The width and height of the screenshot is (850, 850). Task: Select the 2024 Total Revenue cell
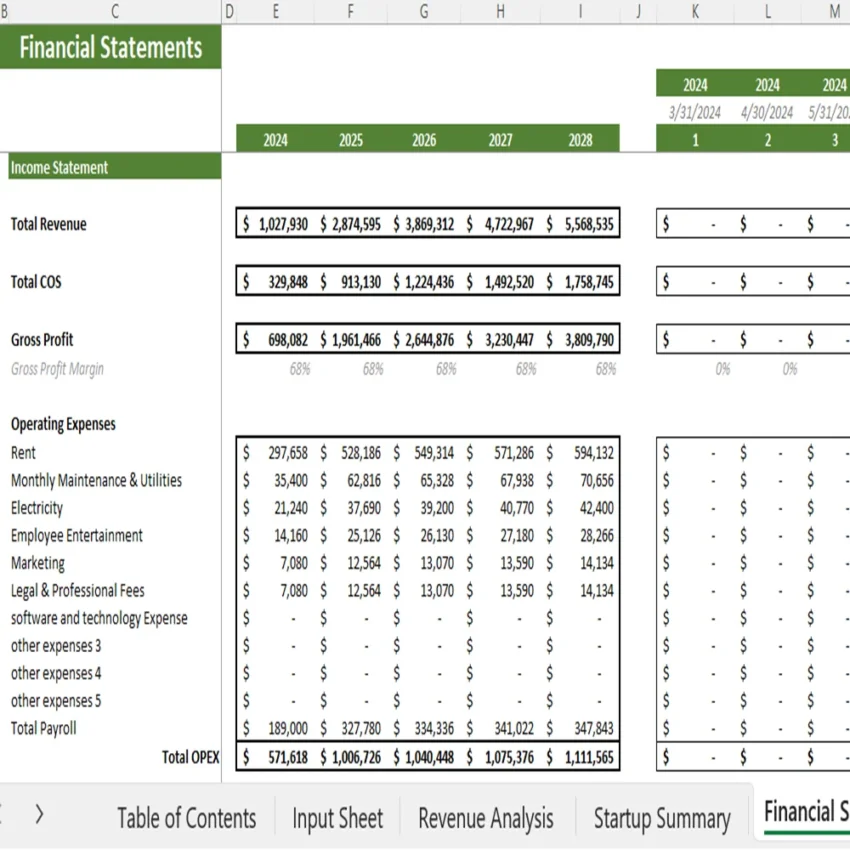[x=275, y=224]
